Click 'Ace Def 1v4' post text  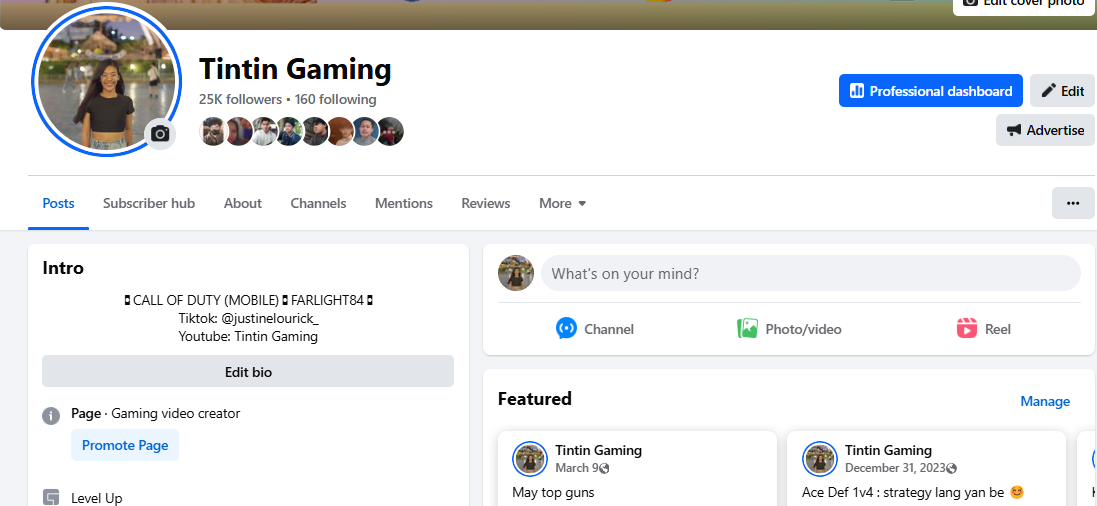913,492
